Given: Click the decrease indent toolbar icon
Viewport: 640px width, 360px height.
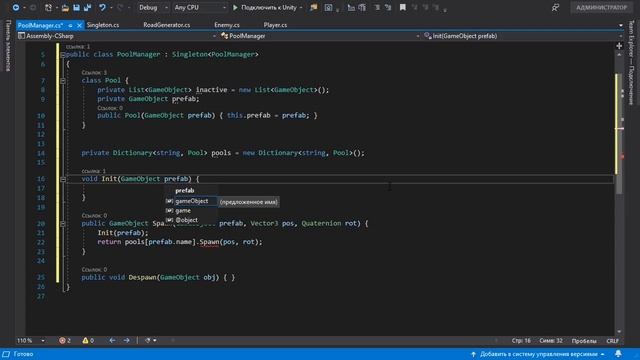Looking at the screenshot, I should point(351,7).
